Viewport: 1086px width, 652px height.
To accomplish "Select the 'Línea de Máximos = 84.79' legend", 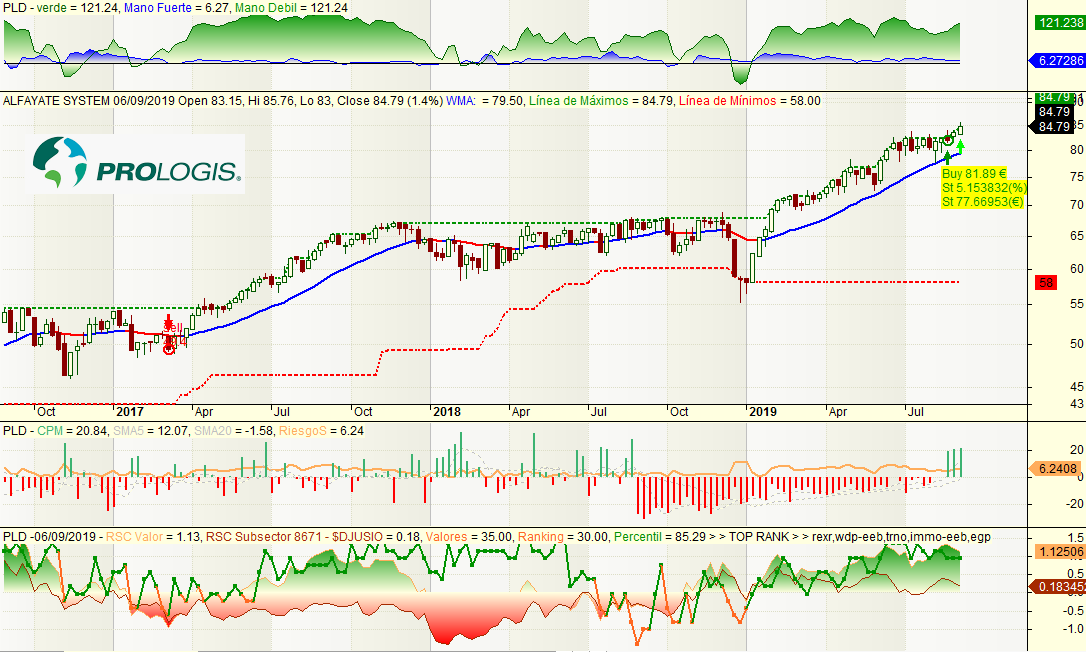I will pyautogui.click(x=601, y=101).
